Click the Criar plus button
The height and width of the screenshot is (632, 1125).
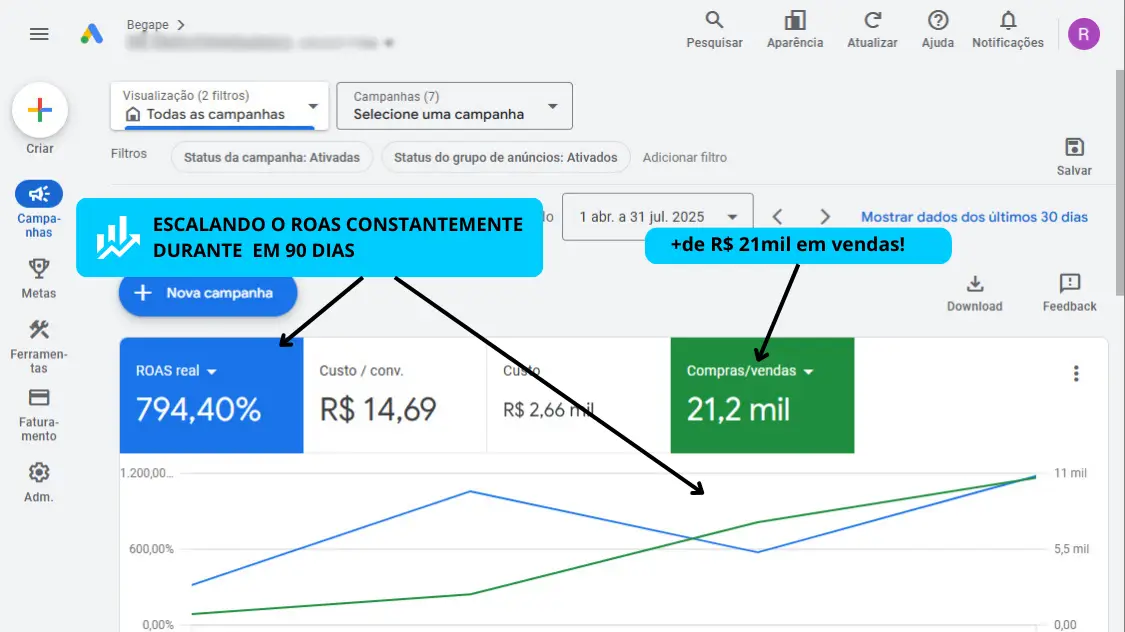(40, 110)
